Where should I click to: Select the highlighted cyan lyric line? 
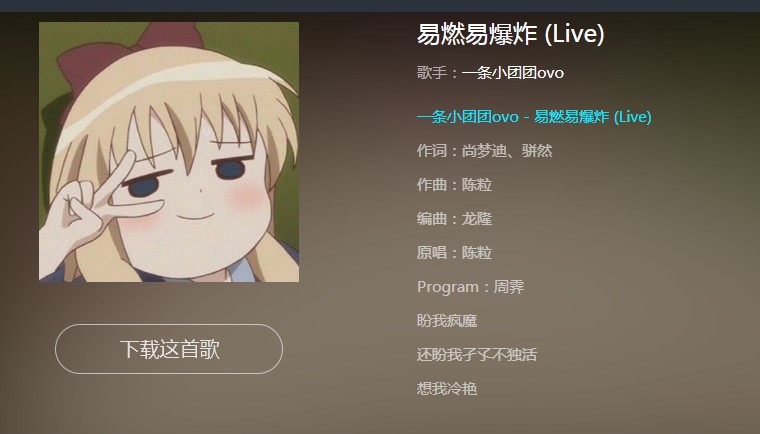[534, 117]
